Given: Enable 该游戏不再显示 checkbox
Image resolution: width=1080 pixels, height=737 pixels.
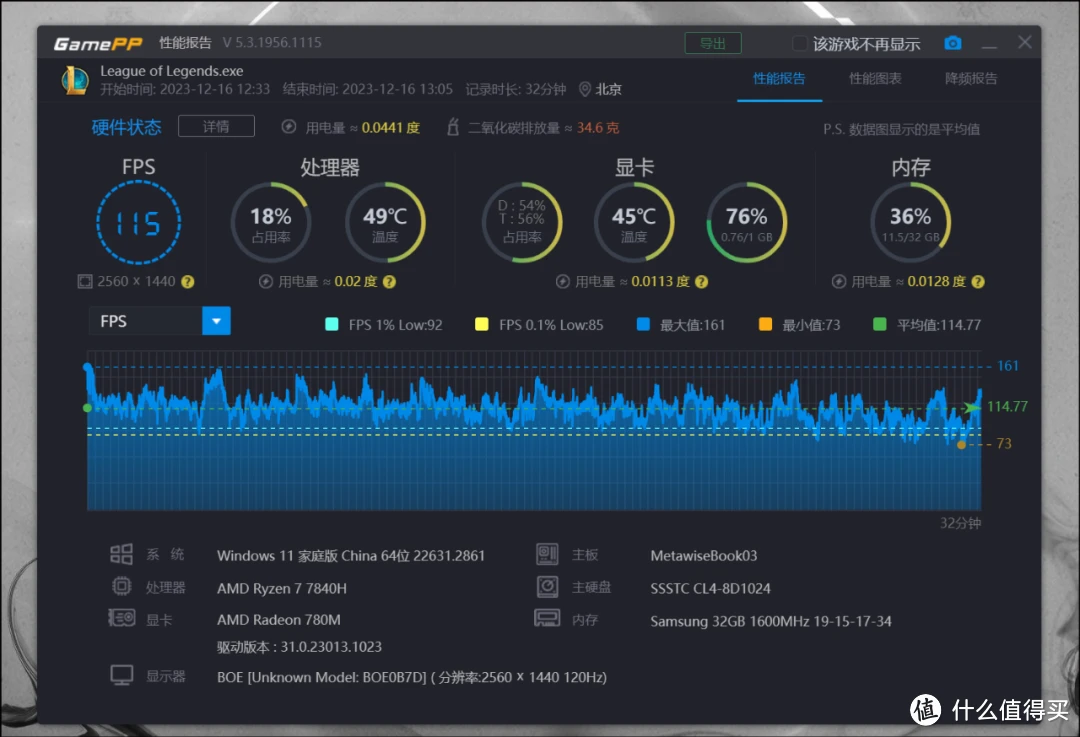Looking at the screenshot, I should tap(799, 43).
